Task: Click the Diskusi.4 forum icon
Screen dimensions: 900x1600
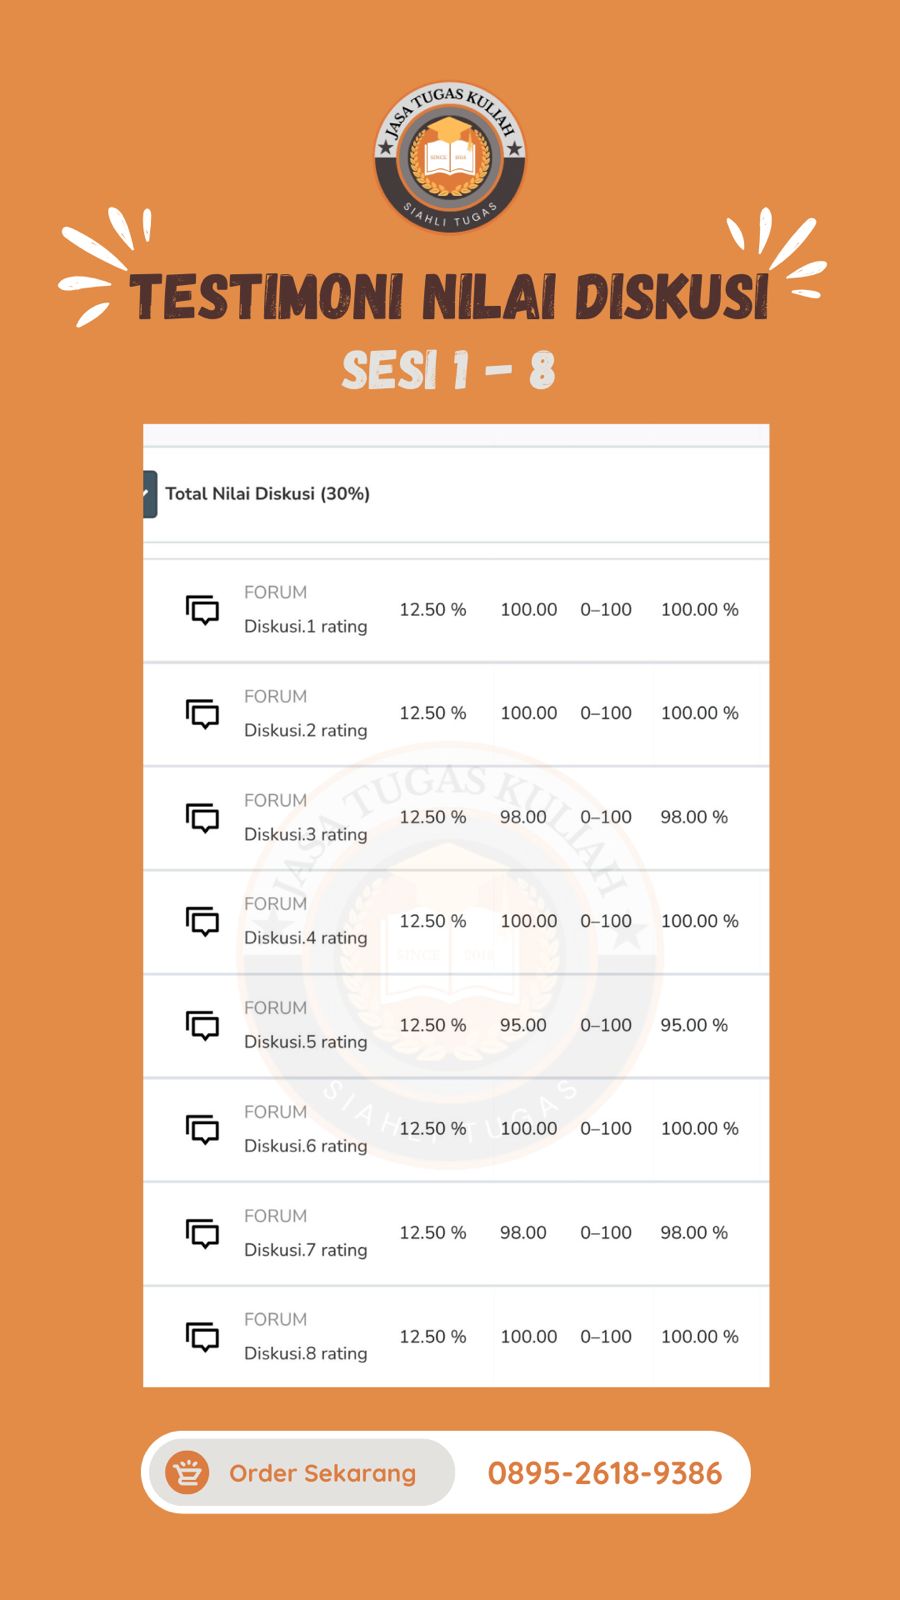Action: click(x=203, y=922)
